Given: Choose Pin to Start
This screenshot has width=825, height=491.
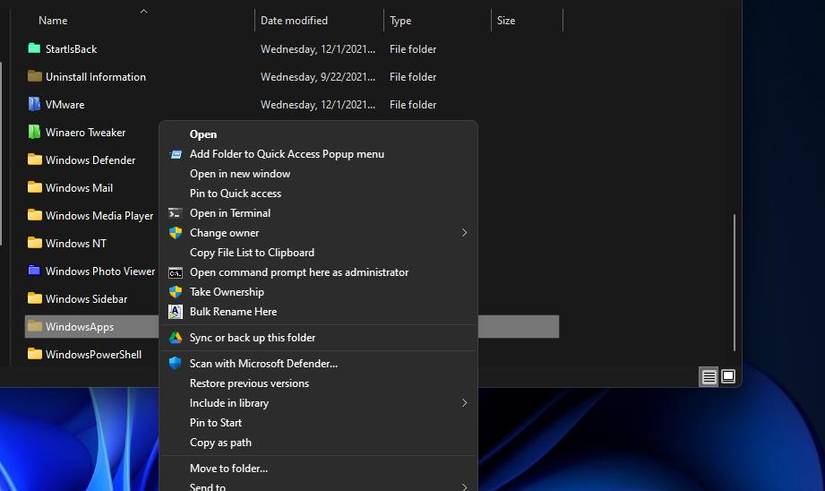Looking at the screenshot, I should (x=216, y=423).
